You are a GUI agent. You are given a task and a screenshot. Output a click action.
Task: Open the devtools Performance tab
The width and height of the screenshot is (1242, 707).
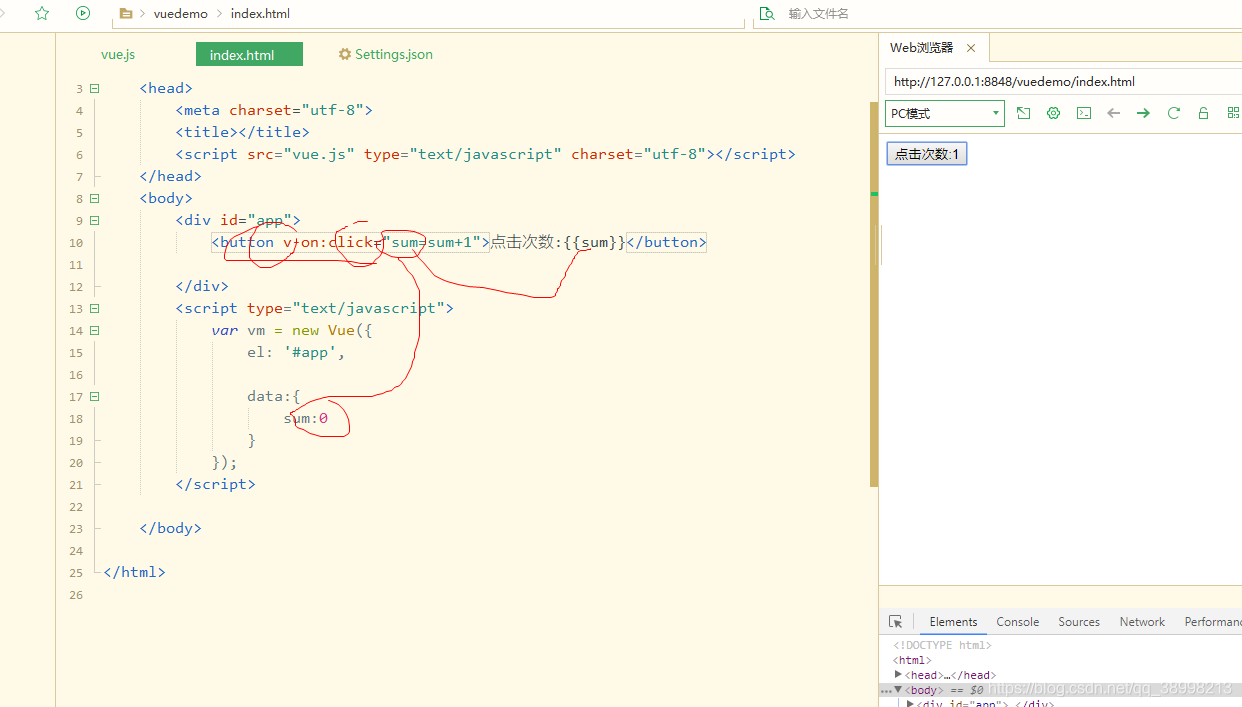tap(1213, 621)
